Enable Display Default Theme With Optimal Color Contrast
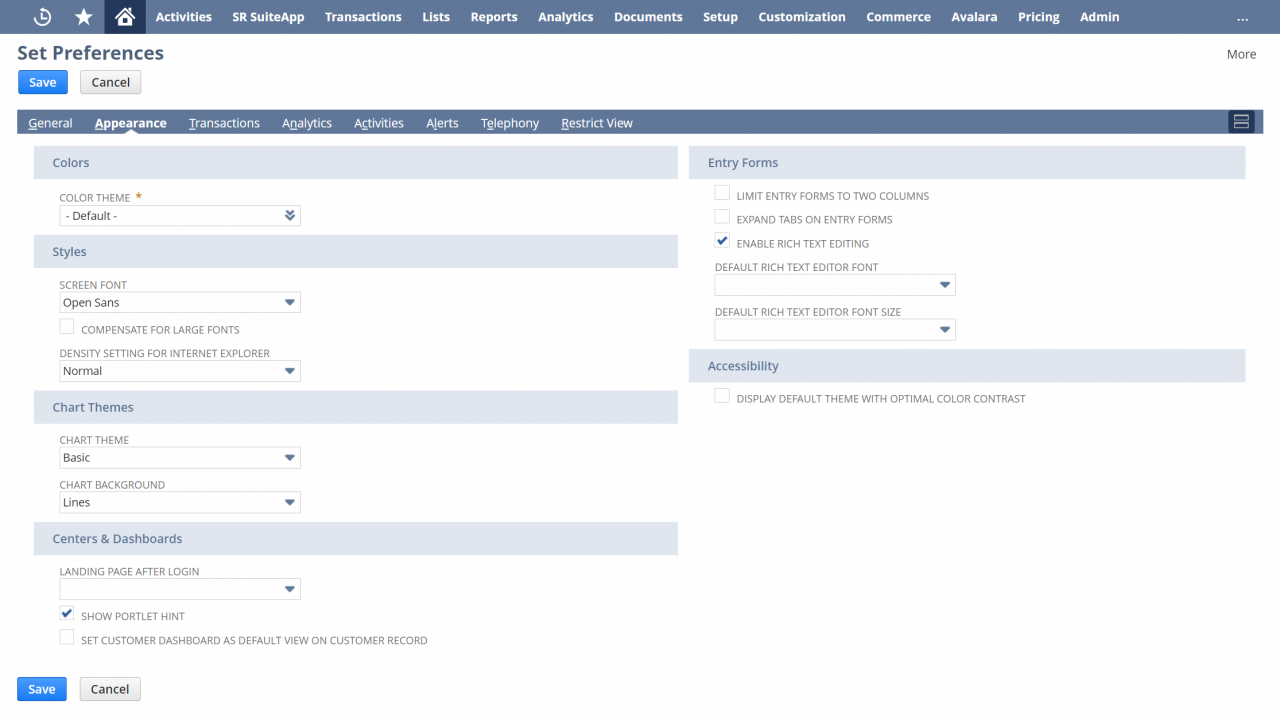 coord(722,395)
